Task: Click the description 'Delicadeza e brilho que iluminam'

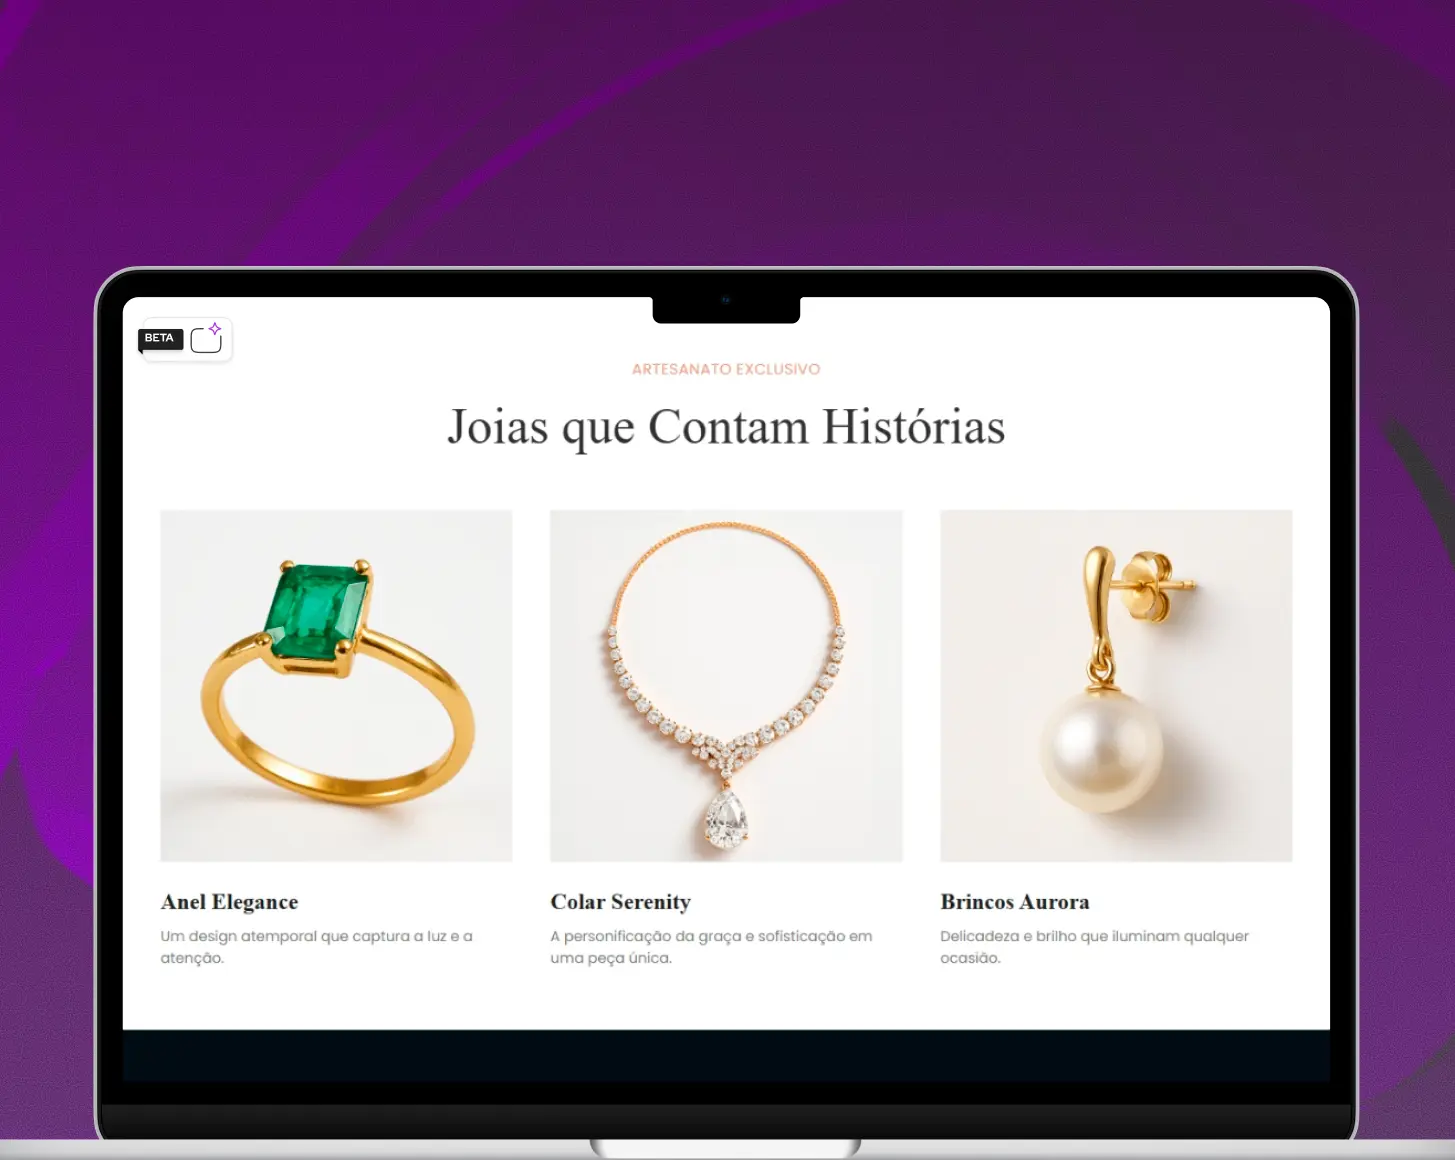Action: [1094, 947]
